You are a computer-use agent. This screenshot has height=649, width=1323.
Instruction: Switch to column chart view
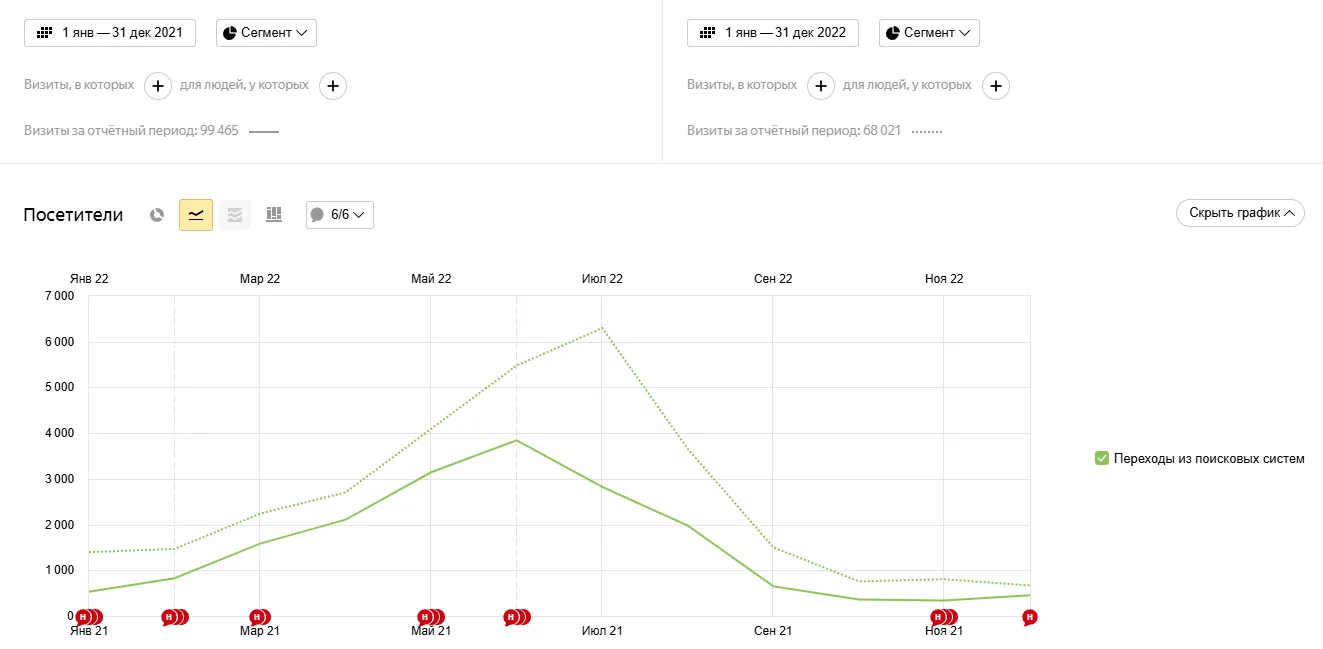tap(274, 215)
